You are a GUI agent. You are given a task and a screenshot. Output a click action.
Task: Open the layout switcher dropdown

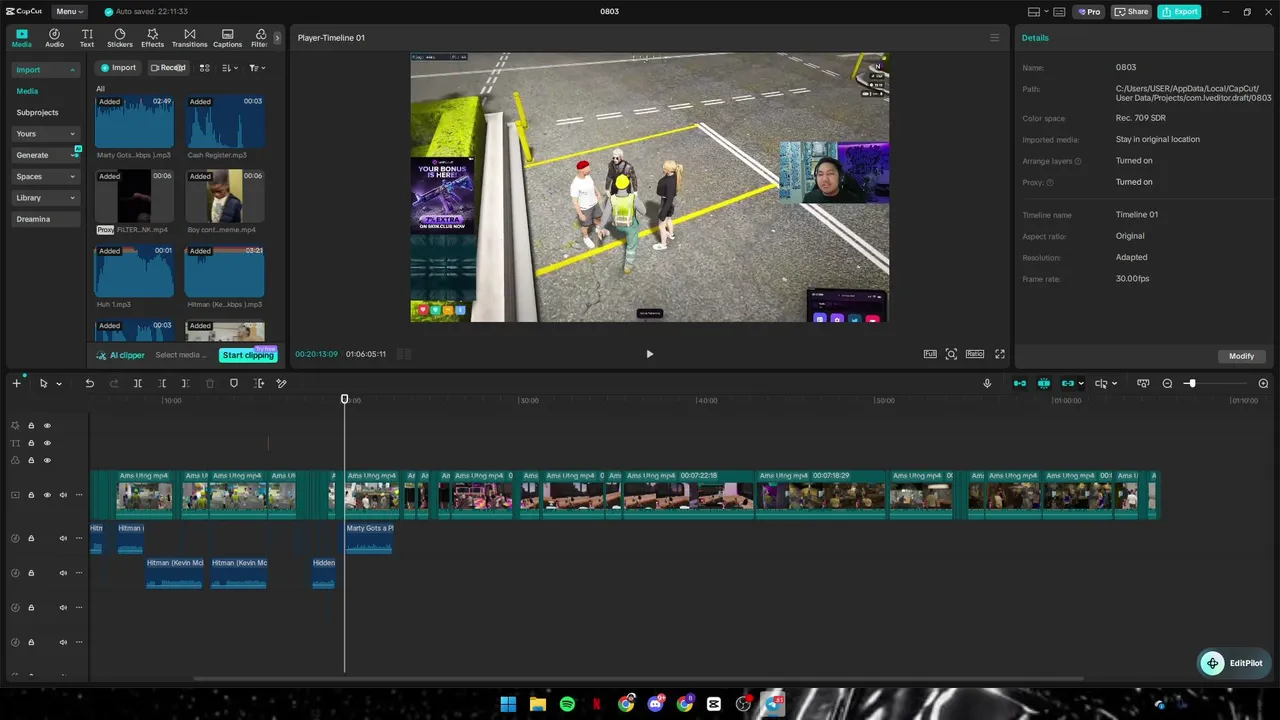[1040, 12]
